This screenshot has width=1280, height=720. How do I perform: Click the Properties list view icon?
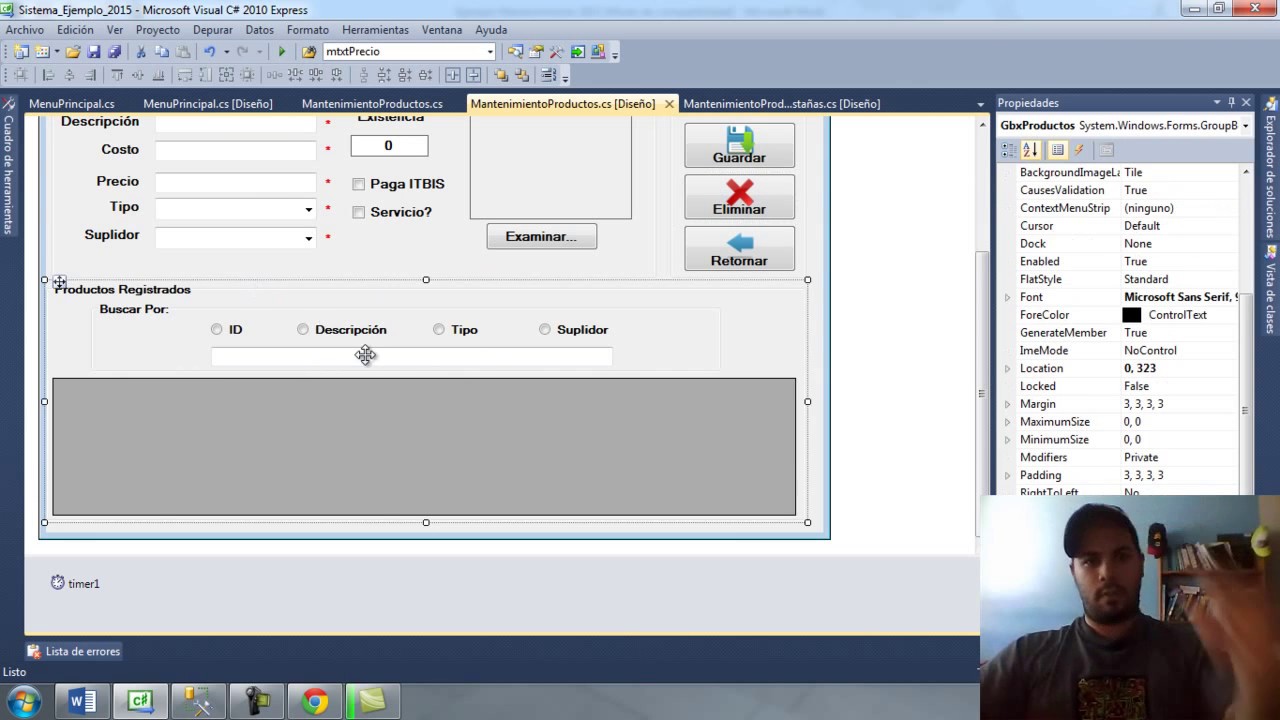(x=1057, y=150)
